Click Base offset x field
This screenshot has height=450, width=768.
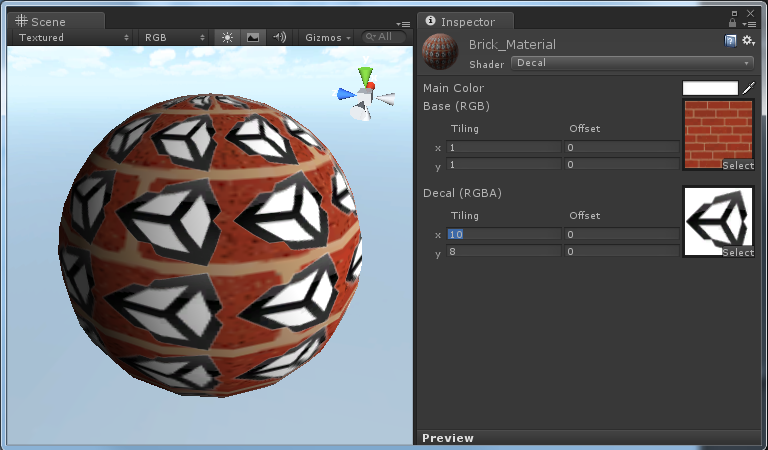622,147
